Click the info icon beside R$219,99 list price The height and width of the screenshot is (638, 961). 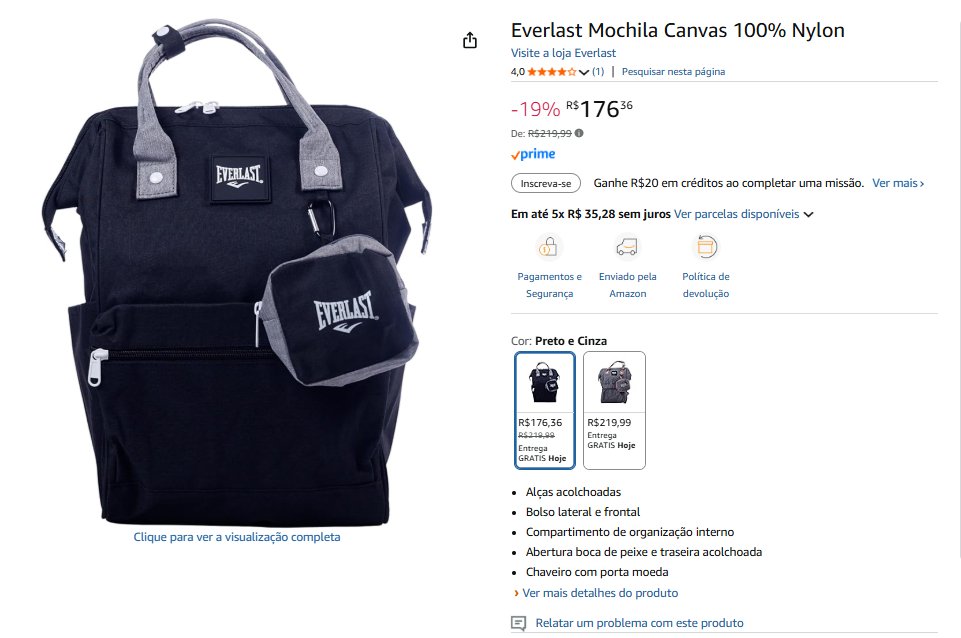(579, 133)
